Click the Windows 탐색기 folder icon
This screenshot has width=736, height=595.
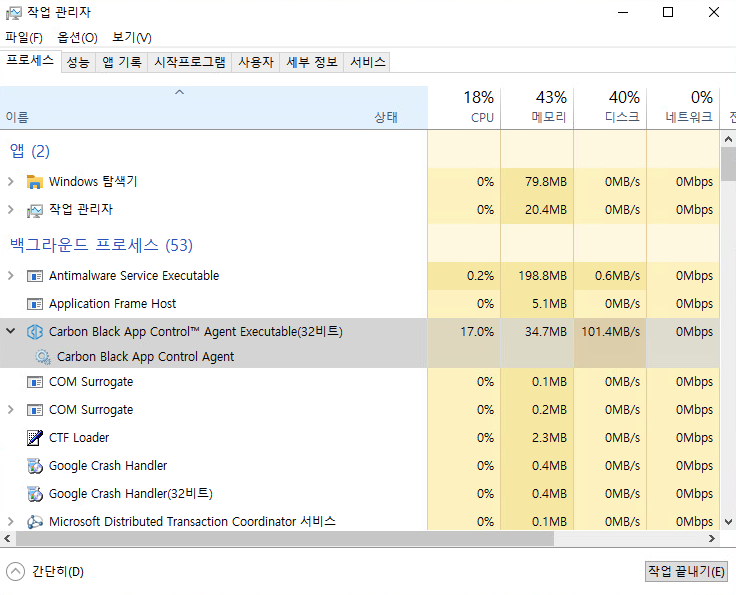[x=35, y=182]
